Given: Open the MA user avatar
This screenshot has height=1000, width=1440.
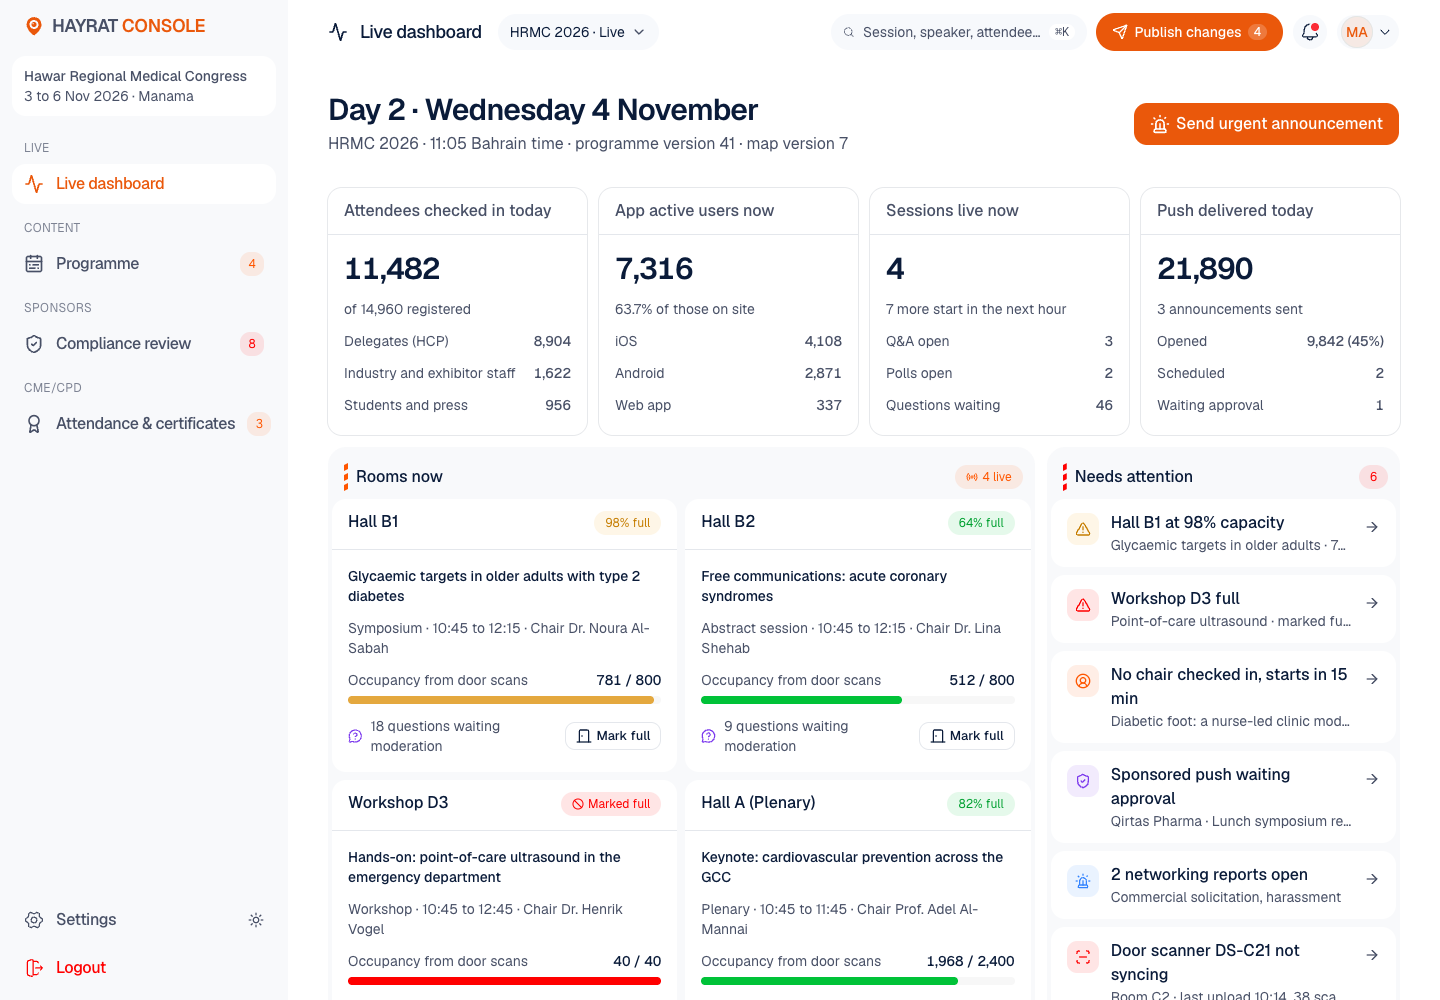Looking at the screenshot, I should [1357, 32].
